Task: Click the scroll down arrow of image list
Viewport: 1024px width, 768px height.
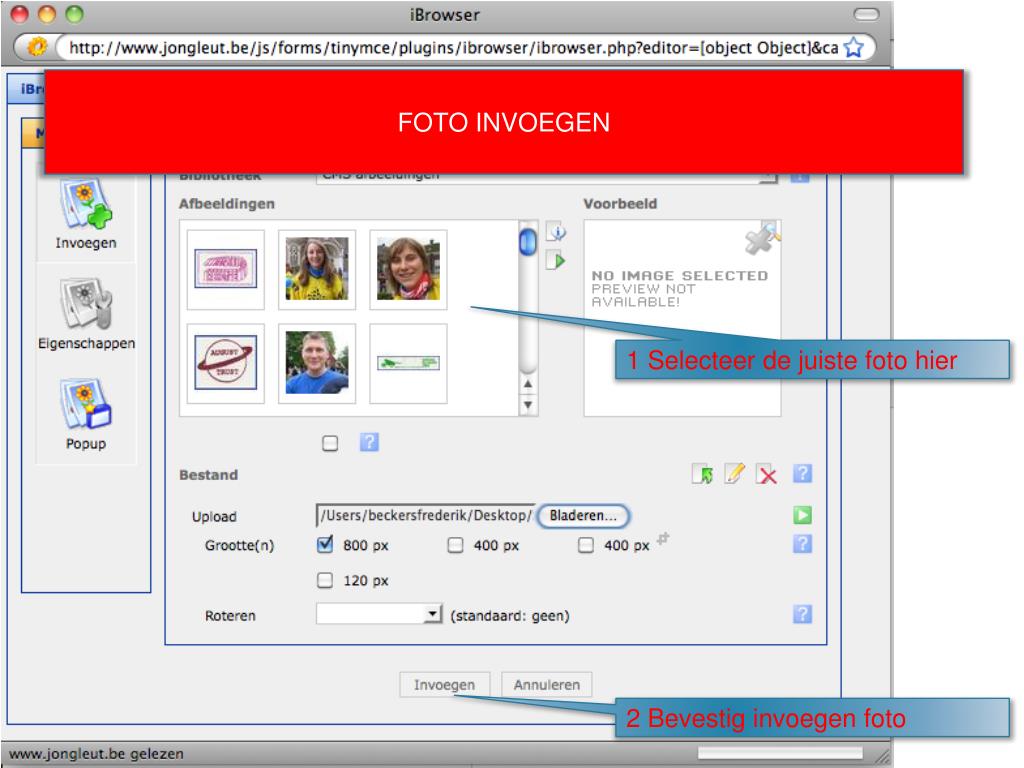Action: (x=528, y=405)
